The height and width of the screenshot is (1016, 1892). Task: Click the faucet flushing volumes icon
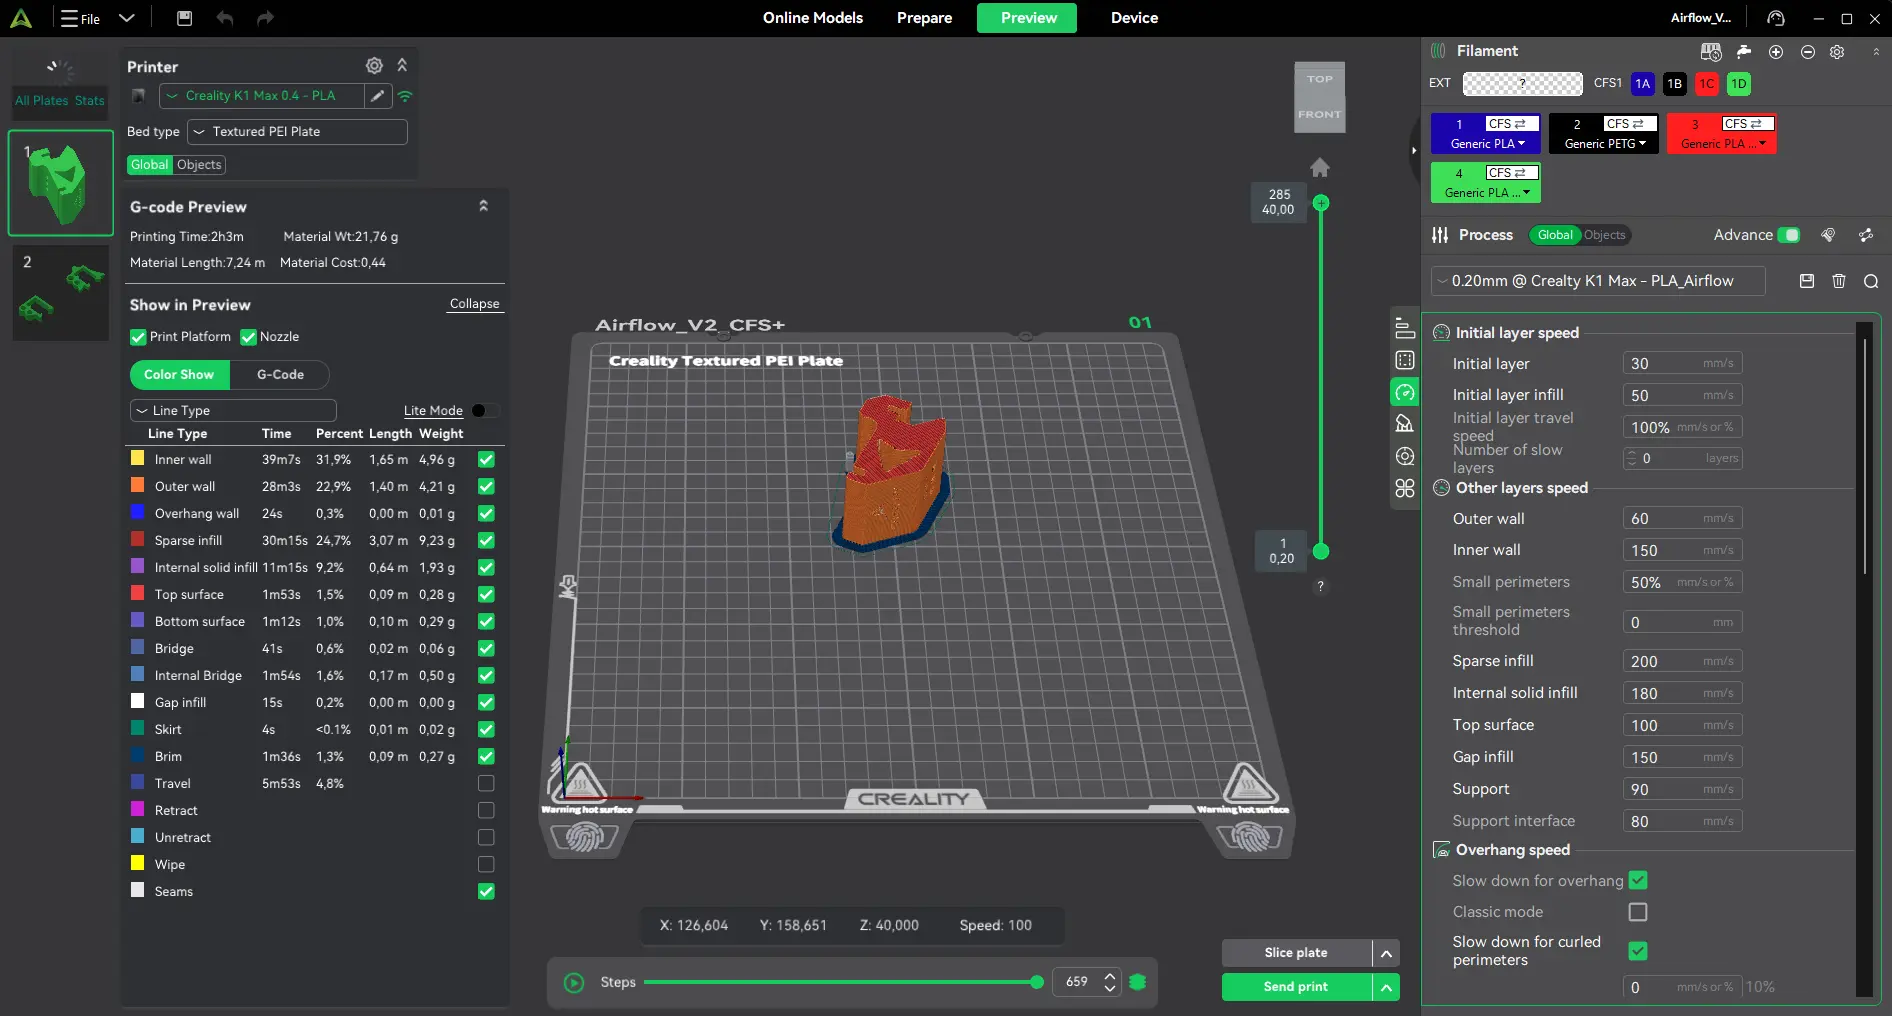1744,51
